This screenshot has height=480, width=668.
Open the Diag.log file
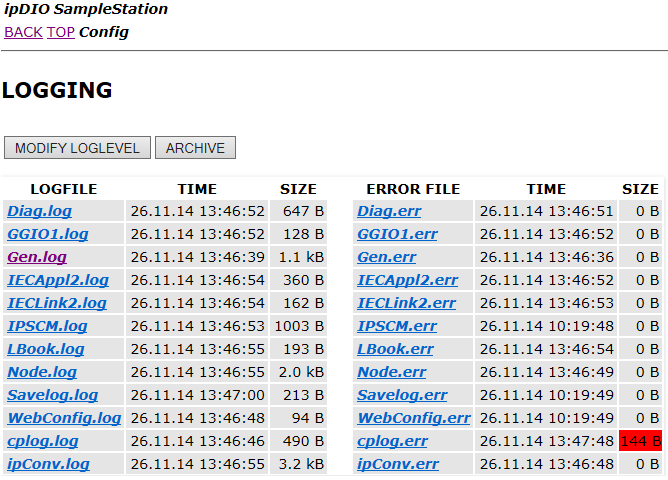tap(40, 211)
